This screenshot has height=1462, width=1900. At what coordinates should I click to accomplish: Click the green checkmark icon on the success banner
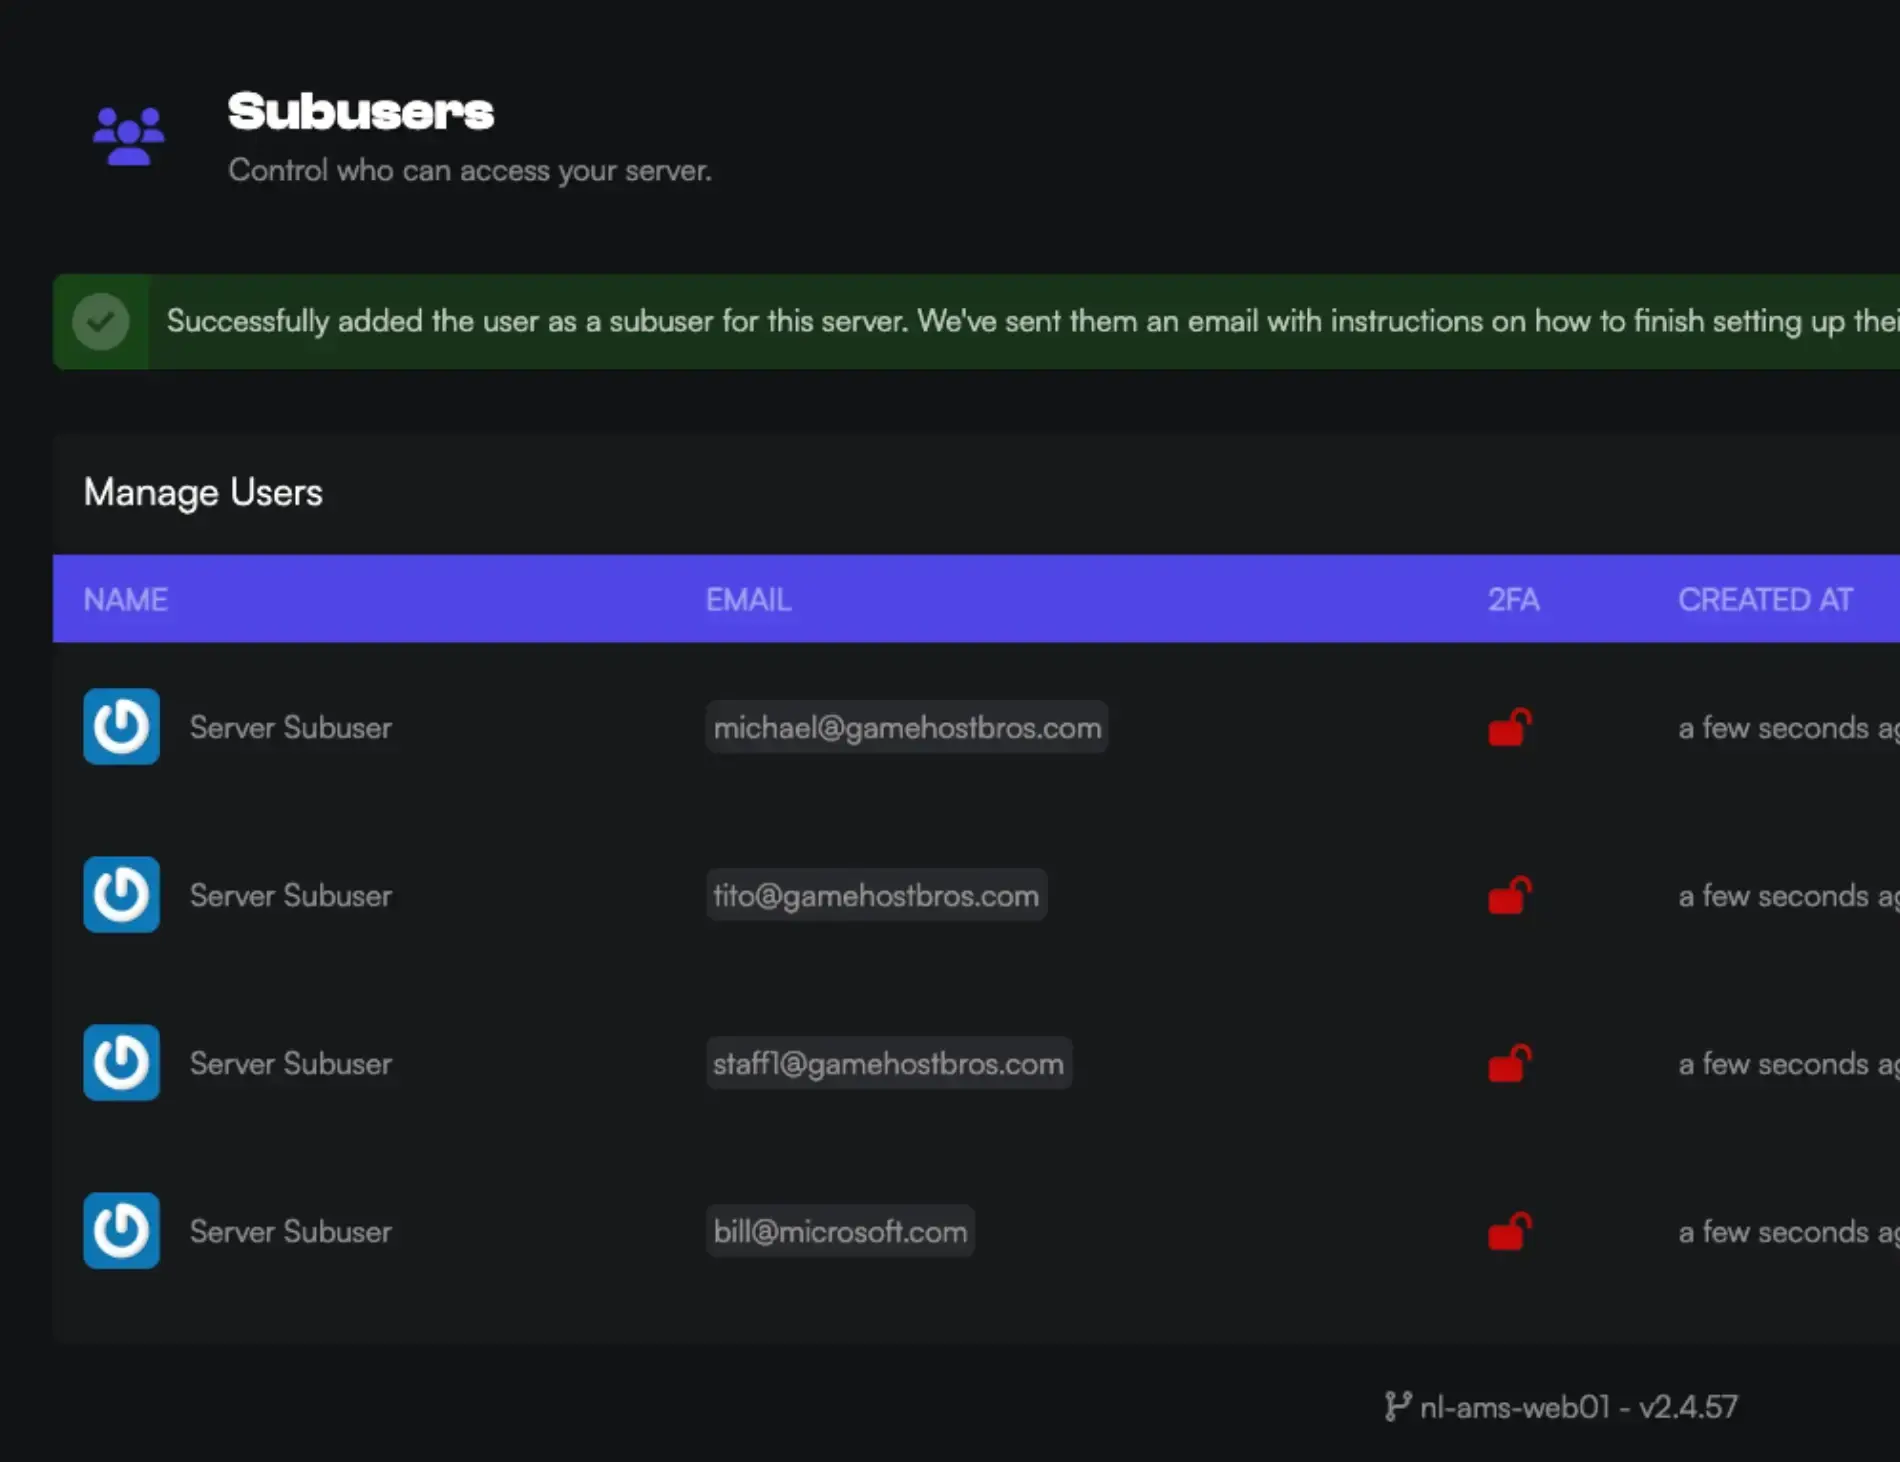tap(101, 321)
